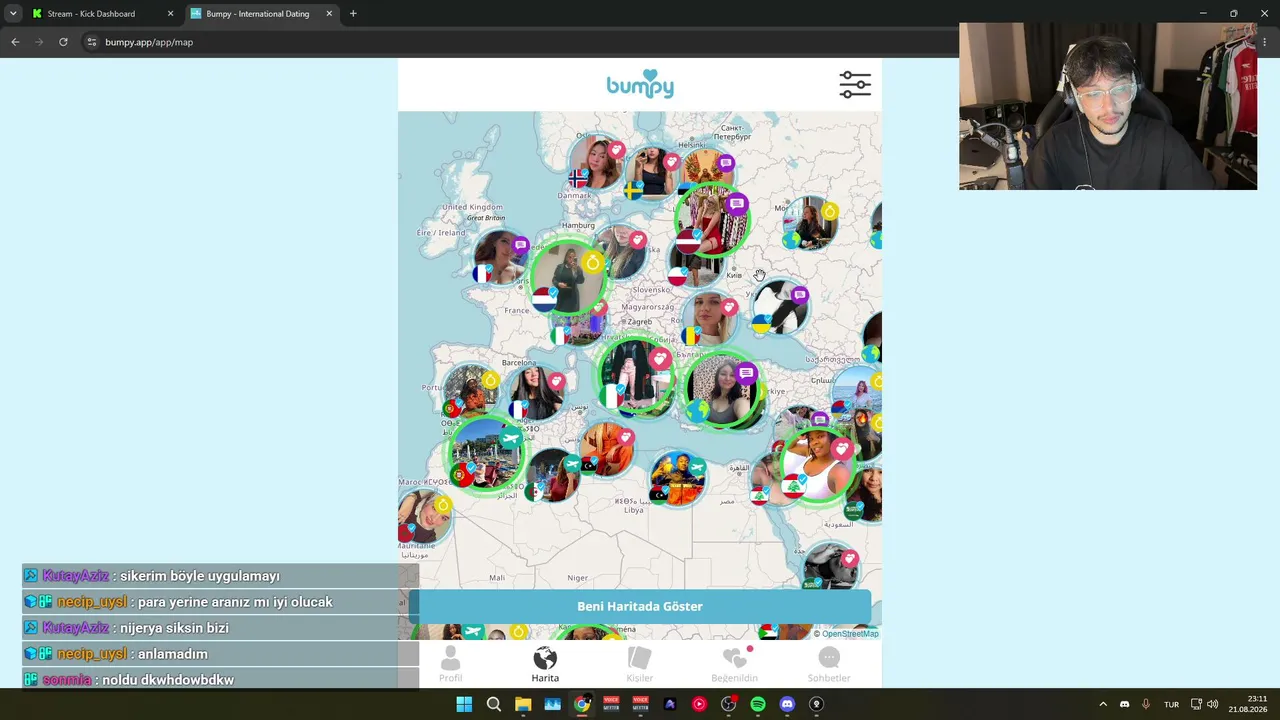Open the volume control in system tray

1213,704
